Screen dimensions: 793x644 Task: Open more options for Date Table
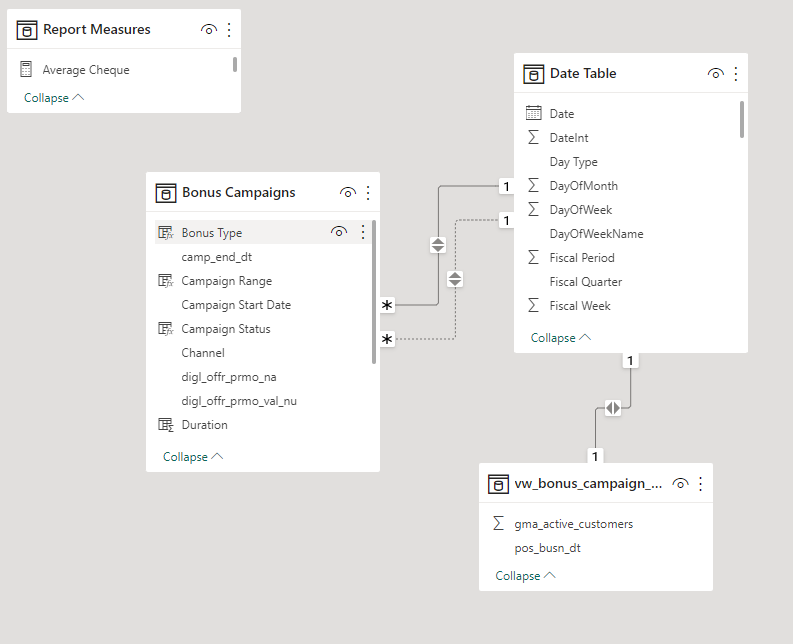coord(736,74)
